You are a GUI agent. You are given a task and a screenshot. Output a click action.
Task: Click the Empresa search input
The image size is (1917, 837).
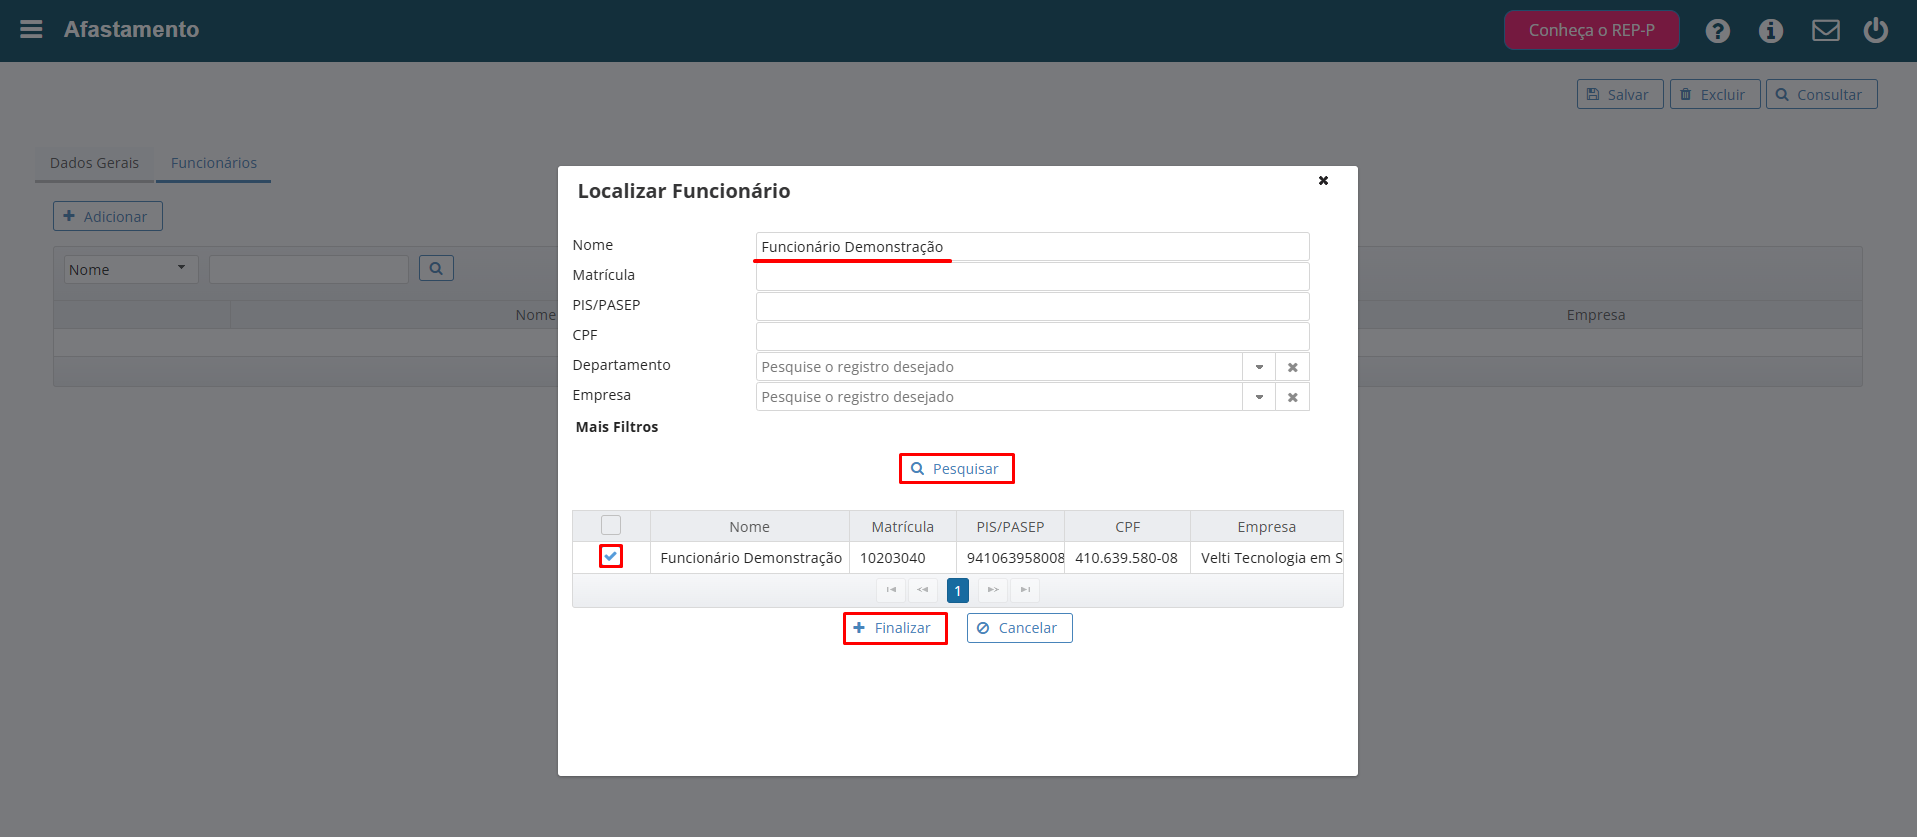[x=999, y=397]
